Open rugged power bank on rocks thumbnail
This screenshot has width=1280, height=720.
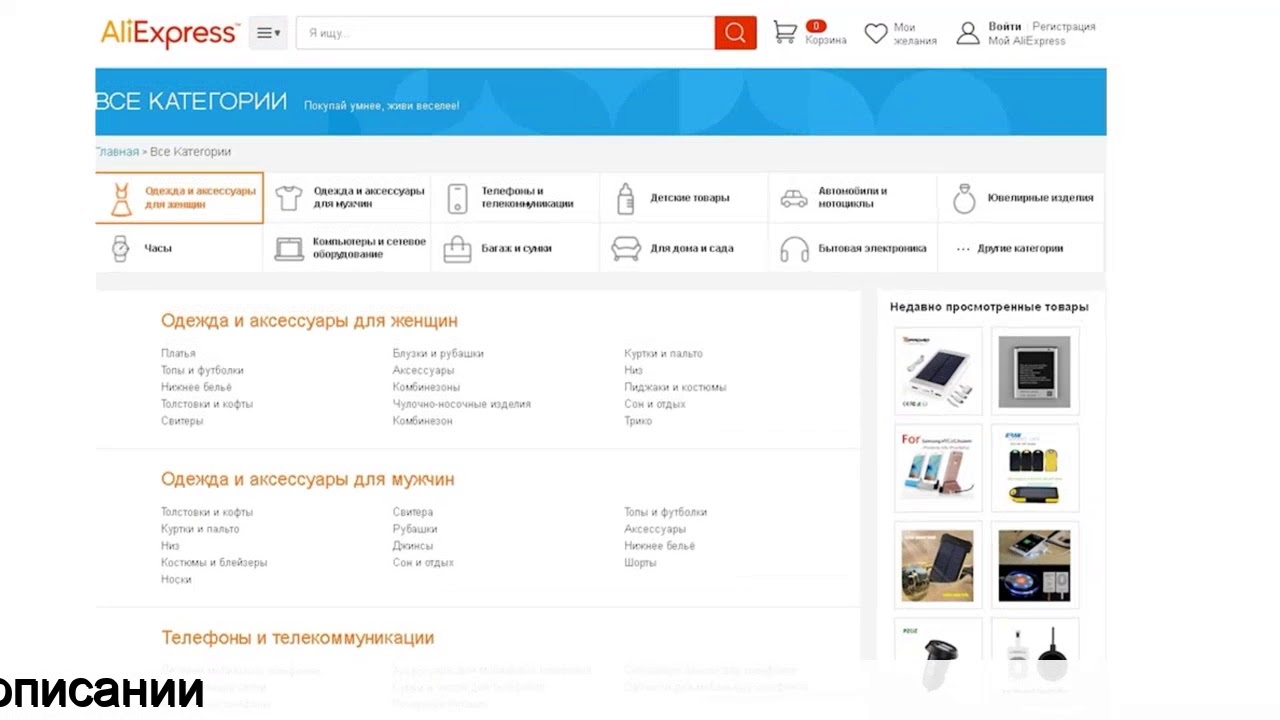click(x=938, y=564)
